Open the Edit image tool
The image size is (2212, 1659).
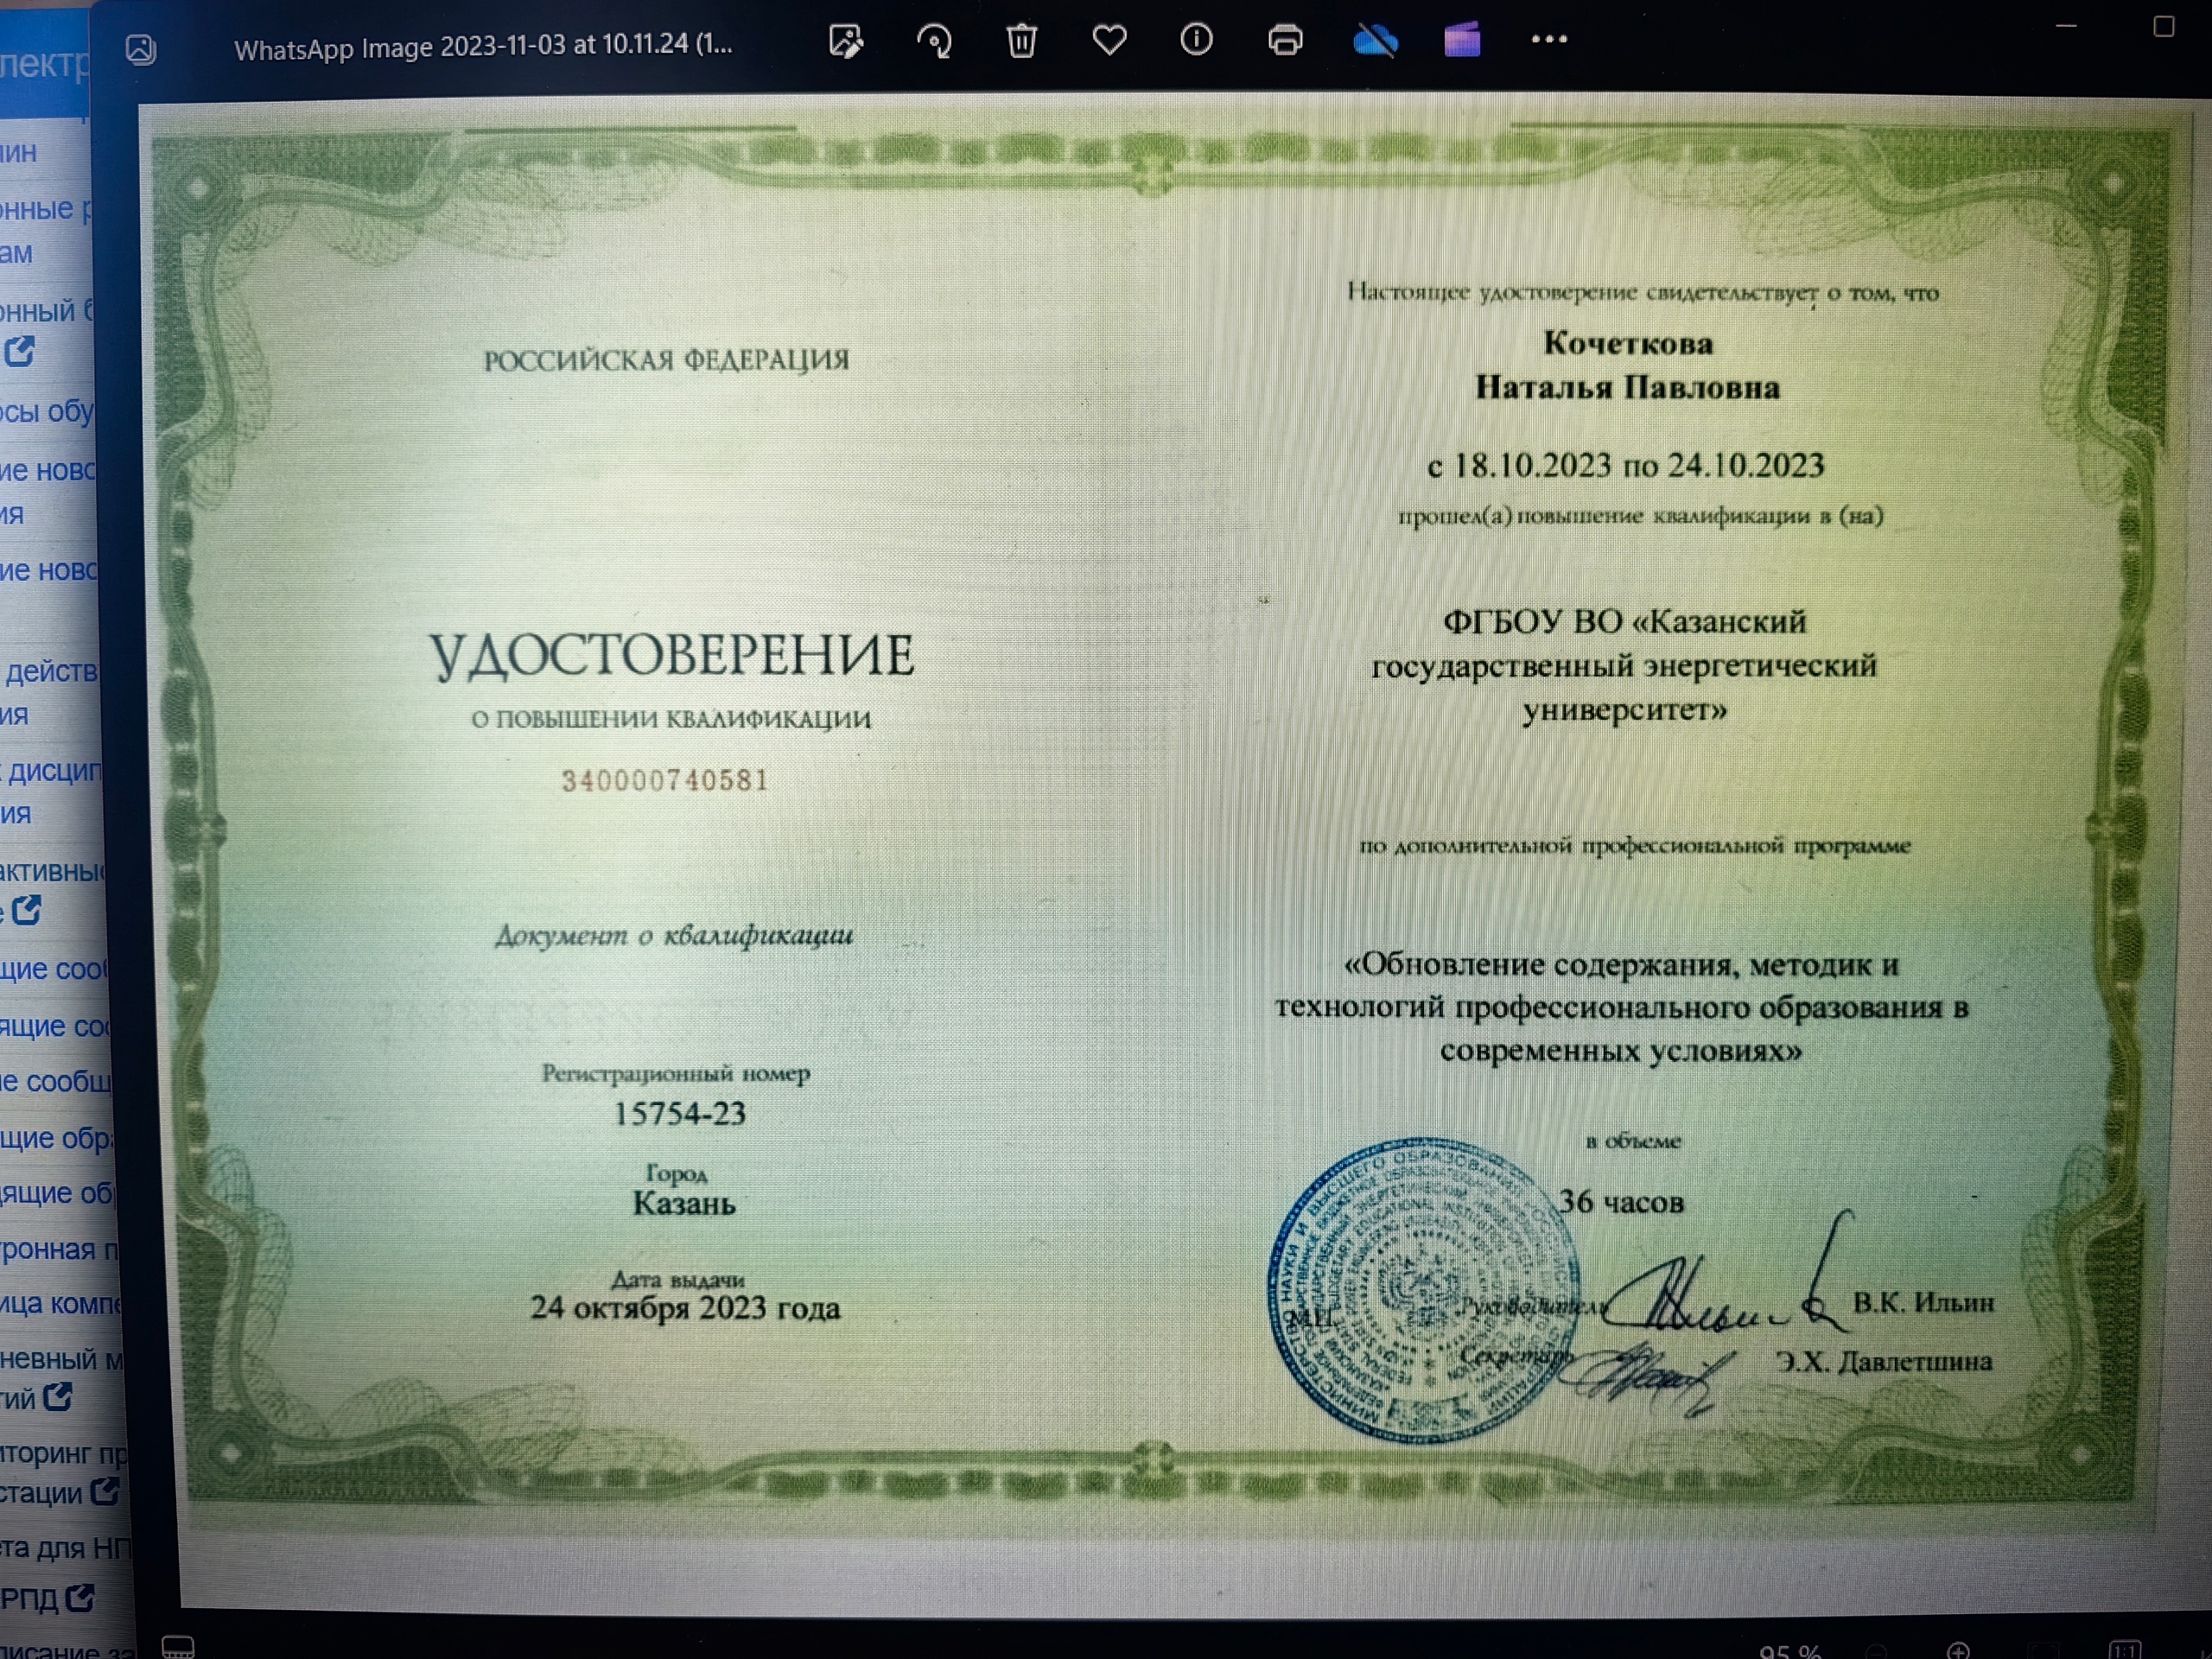[846, 41]
